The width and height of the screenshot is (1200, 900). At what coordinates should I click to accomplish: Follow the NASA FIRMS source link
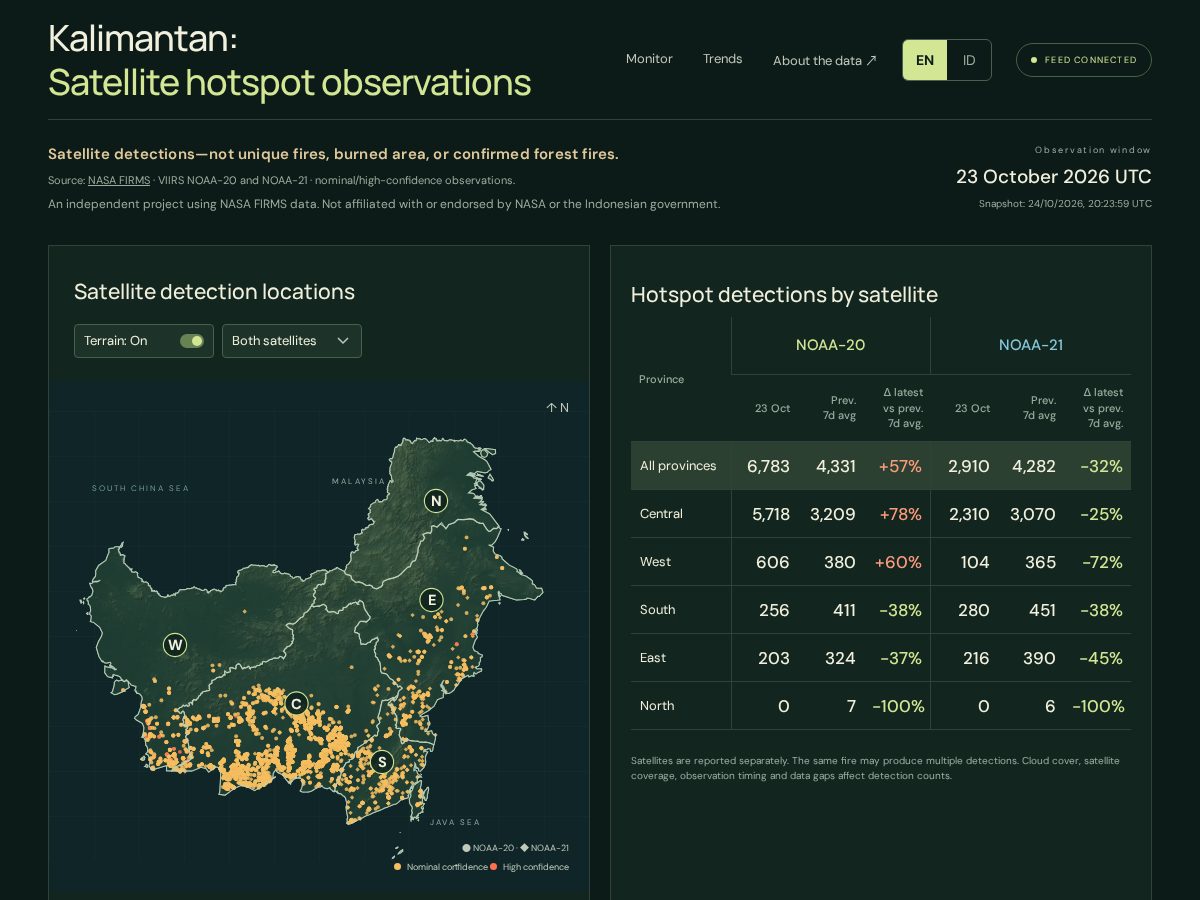pos(119,181)
